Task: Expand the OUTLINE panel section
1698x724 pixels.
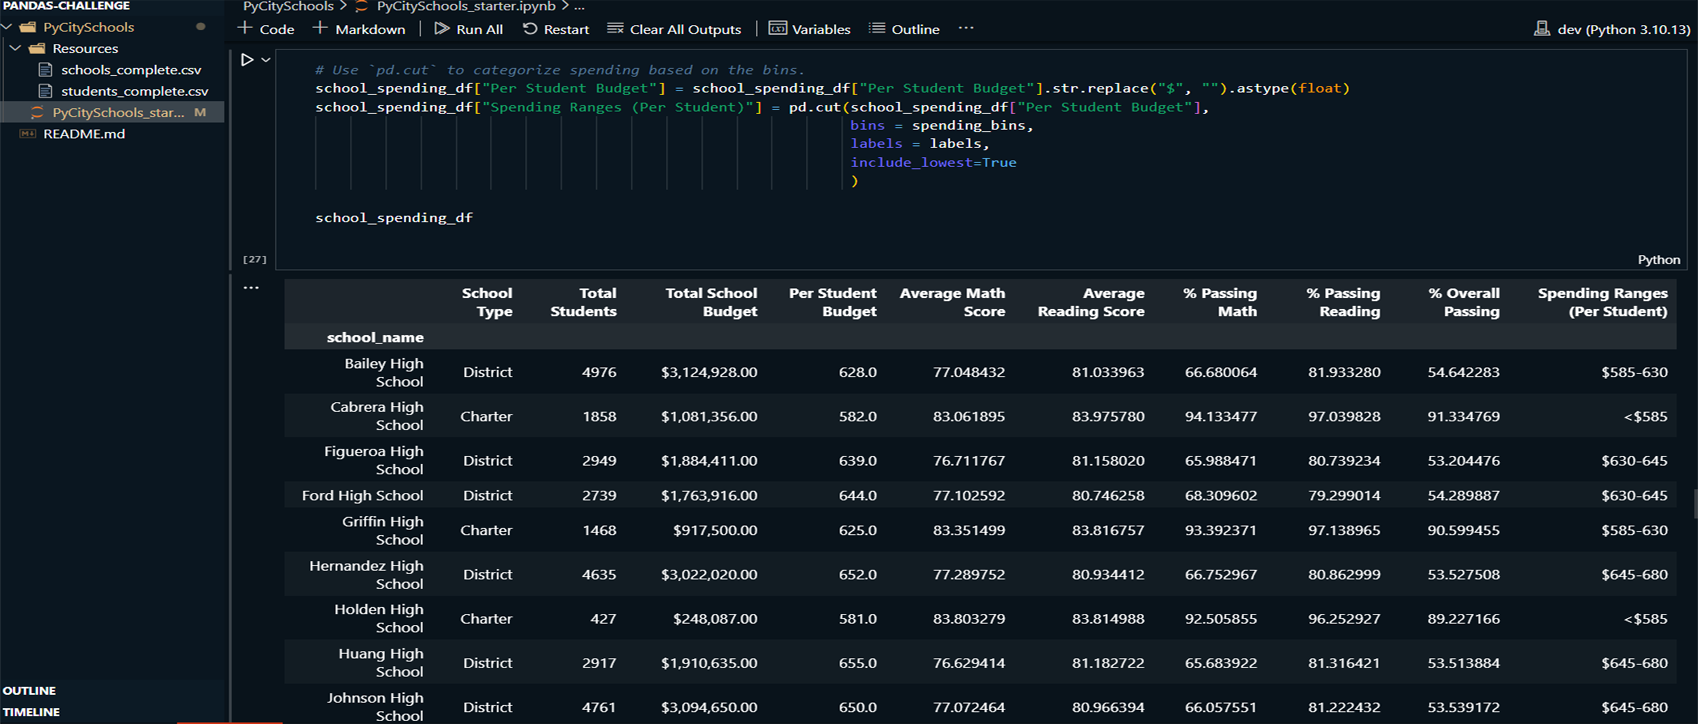Action: point(30,691)
